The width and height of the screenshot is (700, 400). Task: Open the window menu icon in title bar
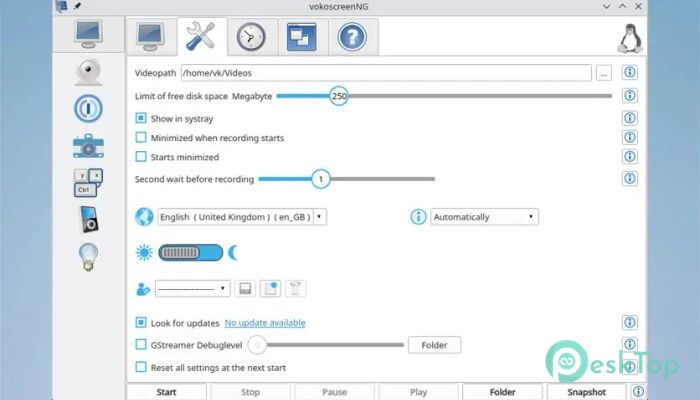coord(61,6)
